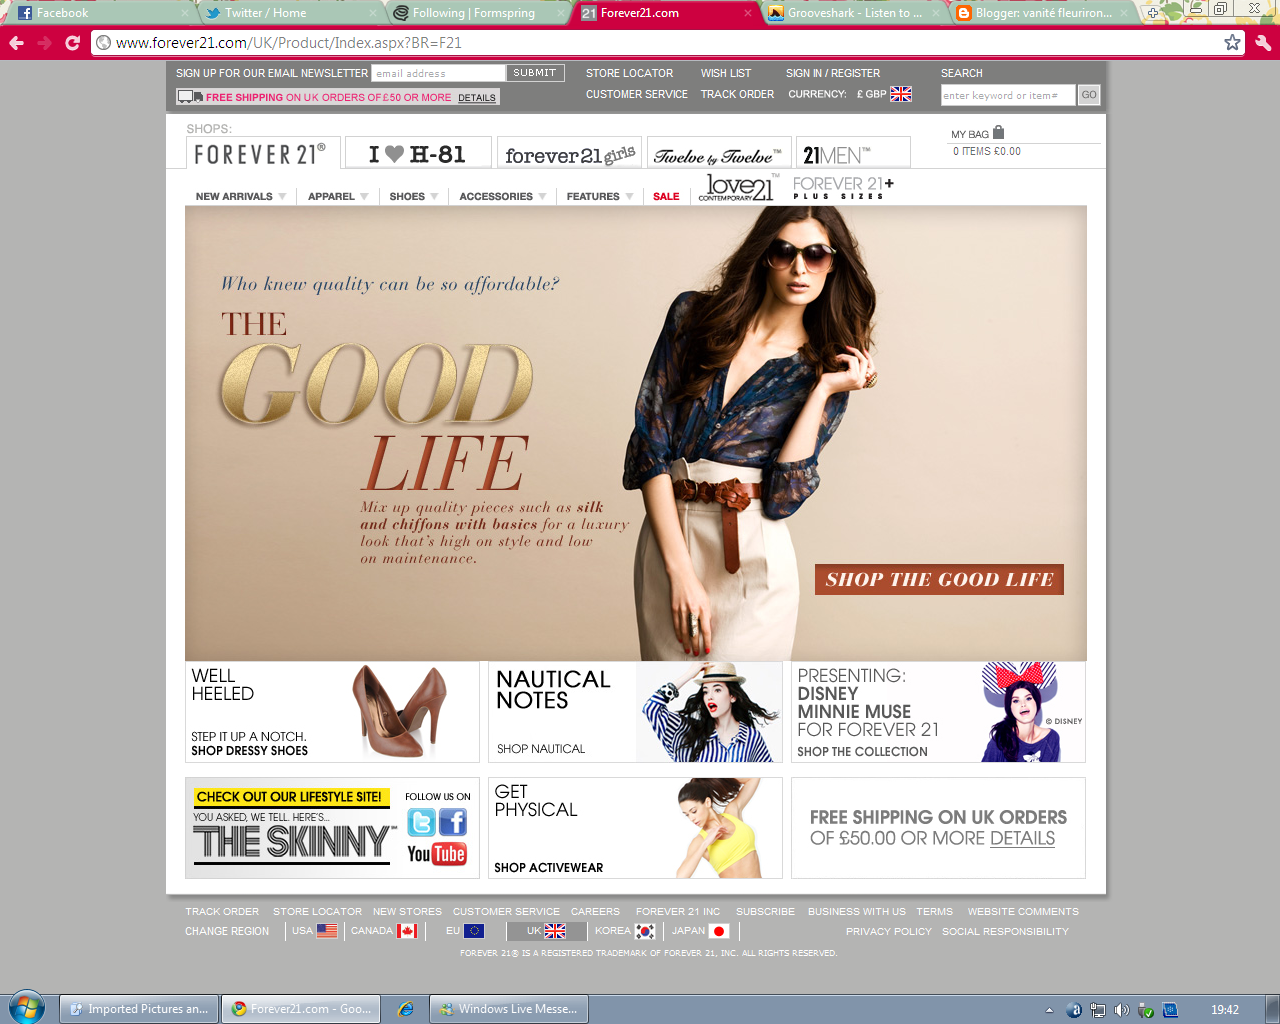The height and width of the screenshot is (1024, 1280).
Task: Open the Windows Start orb
Action: [x=27, y=1007]
